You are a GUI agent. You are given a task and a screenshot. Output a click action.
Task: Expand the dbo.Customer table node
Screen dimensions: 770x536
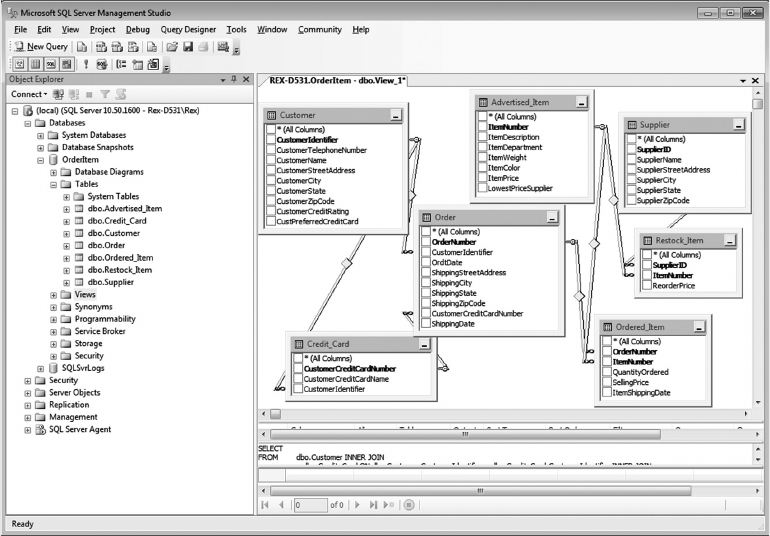[x=66, y=234]
